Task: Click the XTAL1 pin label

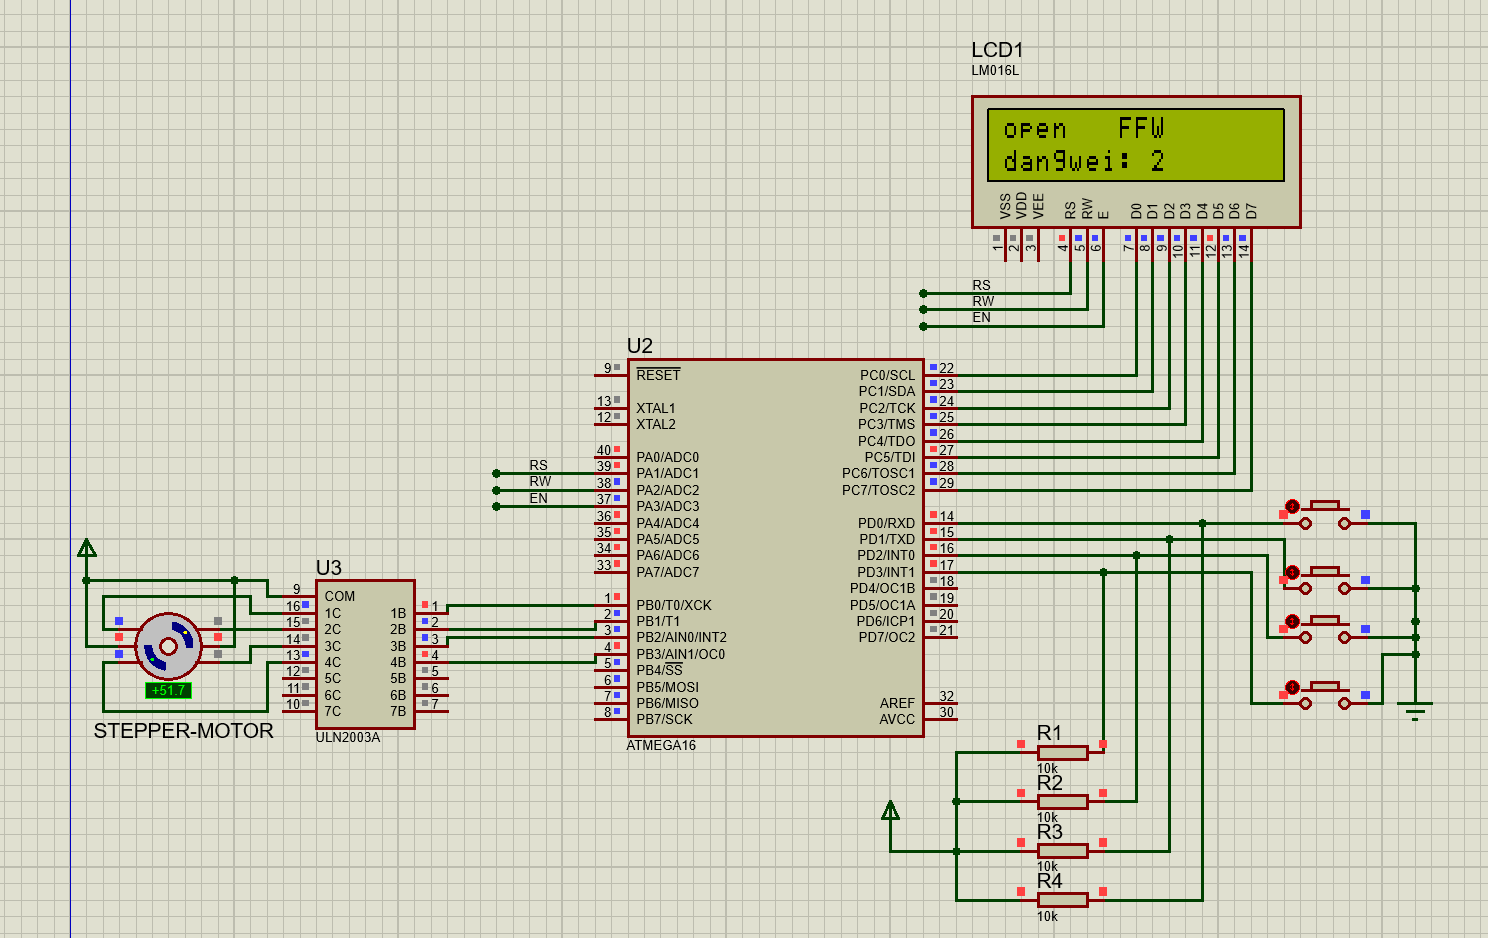Action: 656,408
